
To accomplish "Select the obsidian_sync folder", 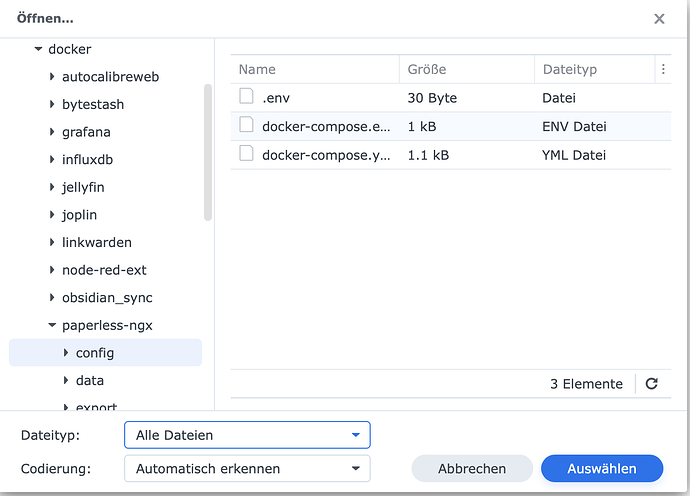I will pos(107,298).
